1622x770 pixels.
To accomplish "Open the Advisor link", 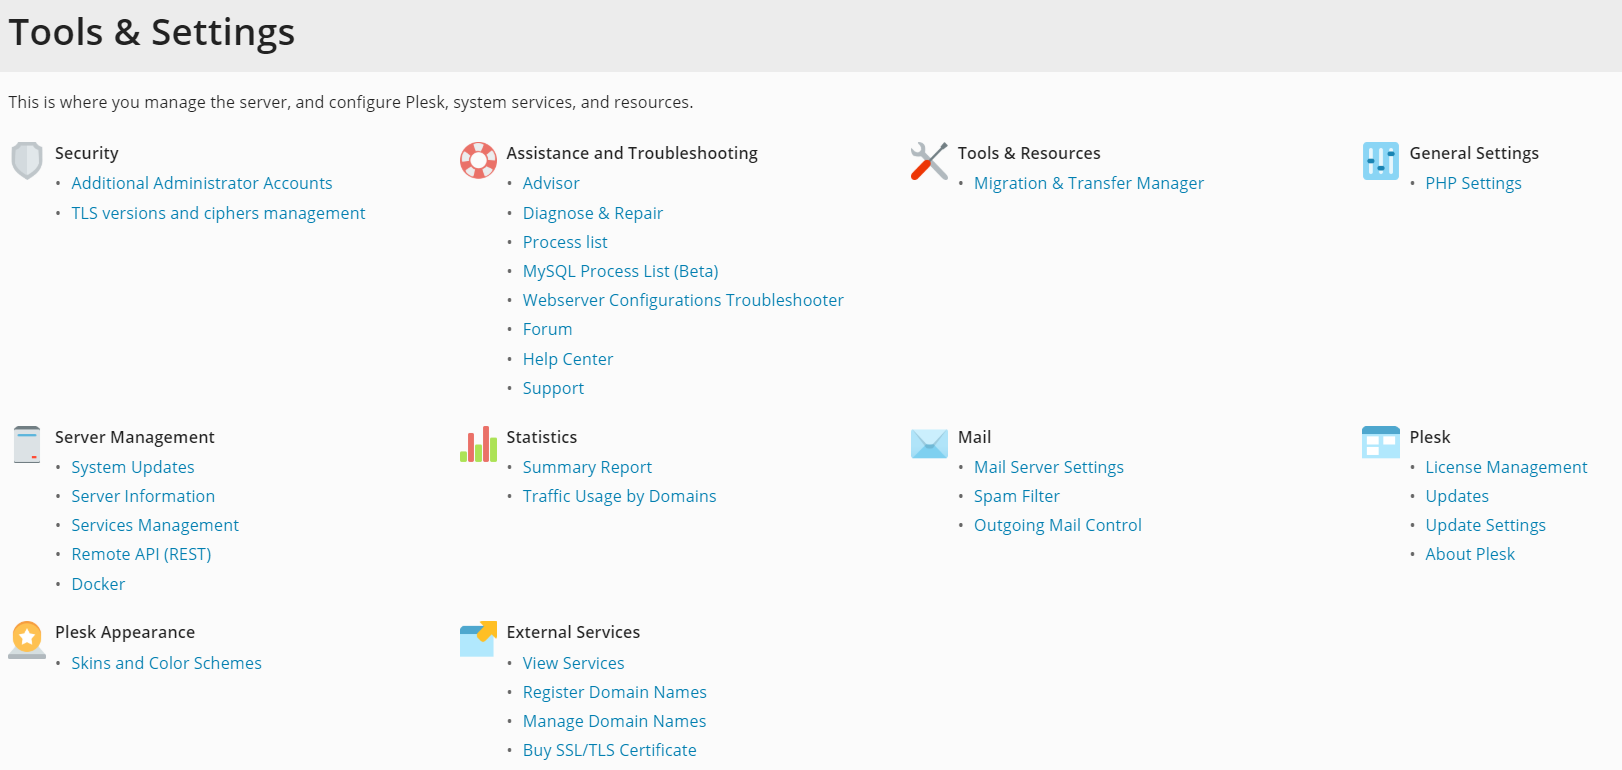I will [x=551, y=183].
